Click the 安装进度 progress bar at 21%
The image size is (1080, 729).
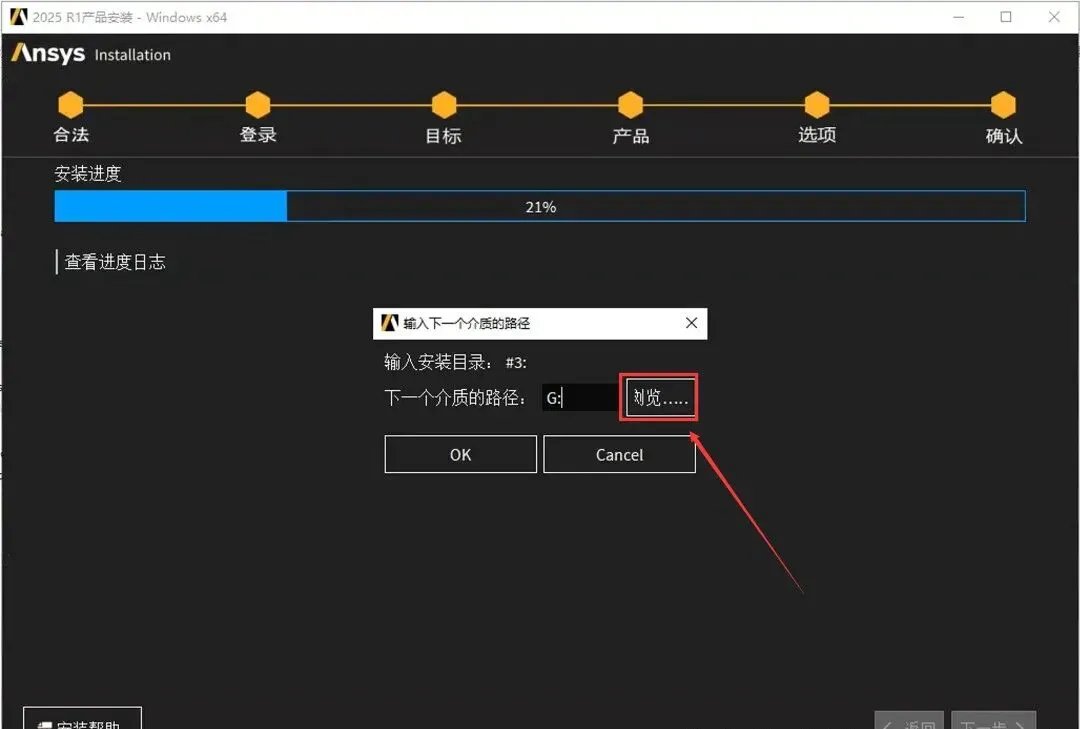point(540,206)
